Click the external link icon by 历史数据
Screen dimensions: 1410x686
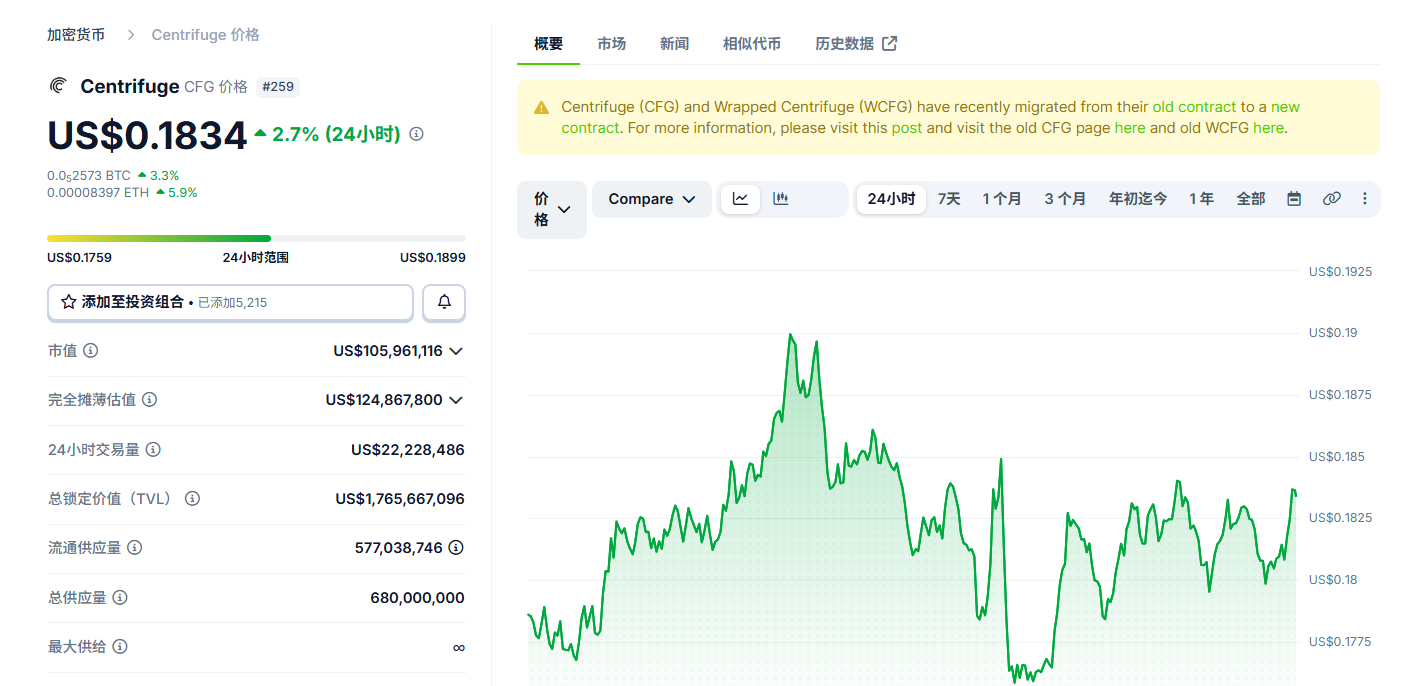pos(889,43)
